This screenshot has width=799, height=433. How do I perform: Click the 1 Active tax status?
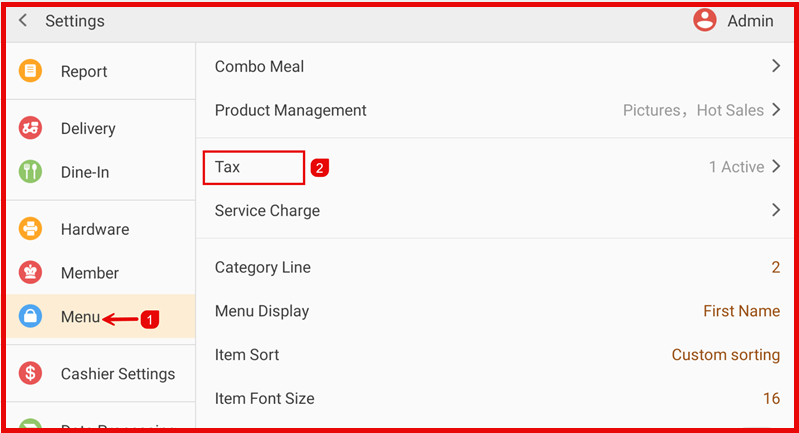[x=736, y=167]
